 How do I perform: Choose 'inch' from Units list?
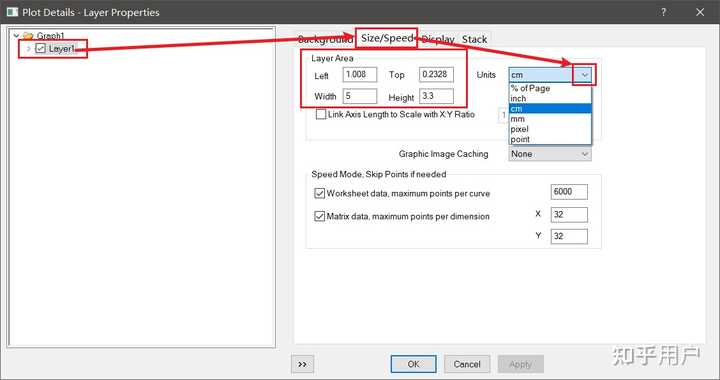point(550,98)
